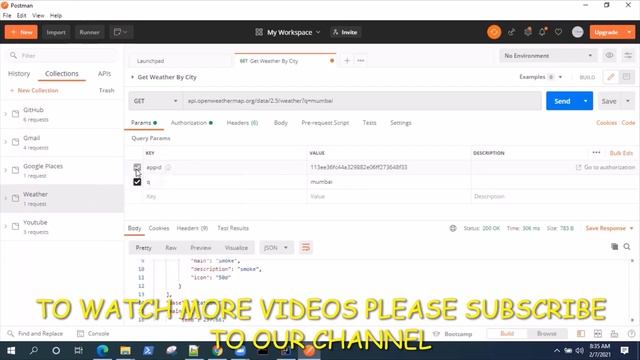
Task: Add a new request tab with plus
Action: pyautogui.click(x=347, y=61)
